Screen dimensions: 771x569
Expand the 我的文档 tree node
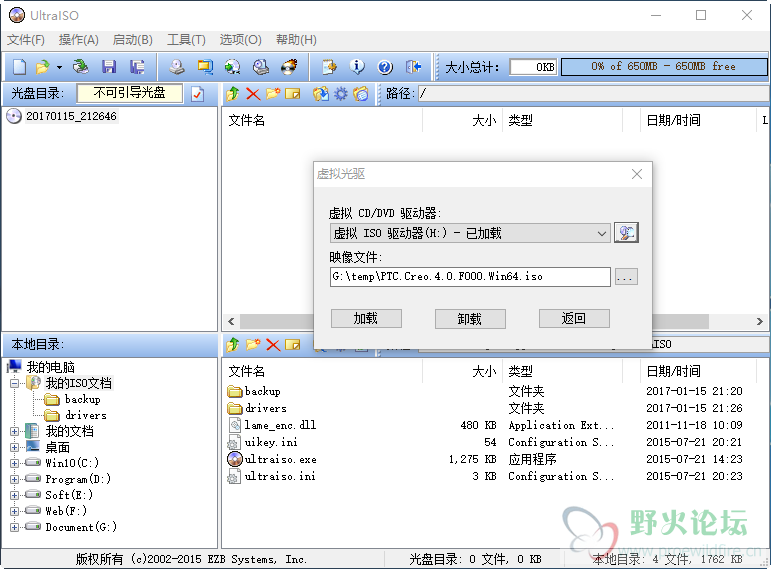tap(15, 431)
